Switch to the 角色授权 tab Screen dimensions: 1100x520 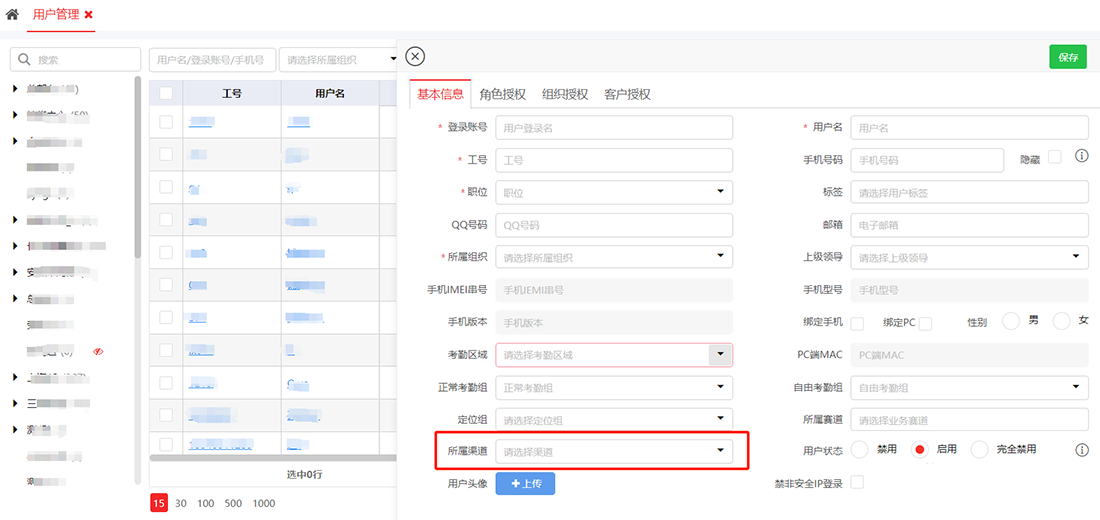point(502,94)
